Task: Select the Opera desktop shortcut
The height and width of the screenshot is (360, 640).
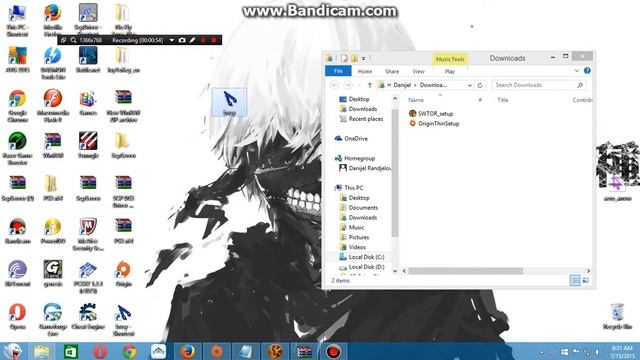Action: [x=18, y=316]
